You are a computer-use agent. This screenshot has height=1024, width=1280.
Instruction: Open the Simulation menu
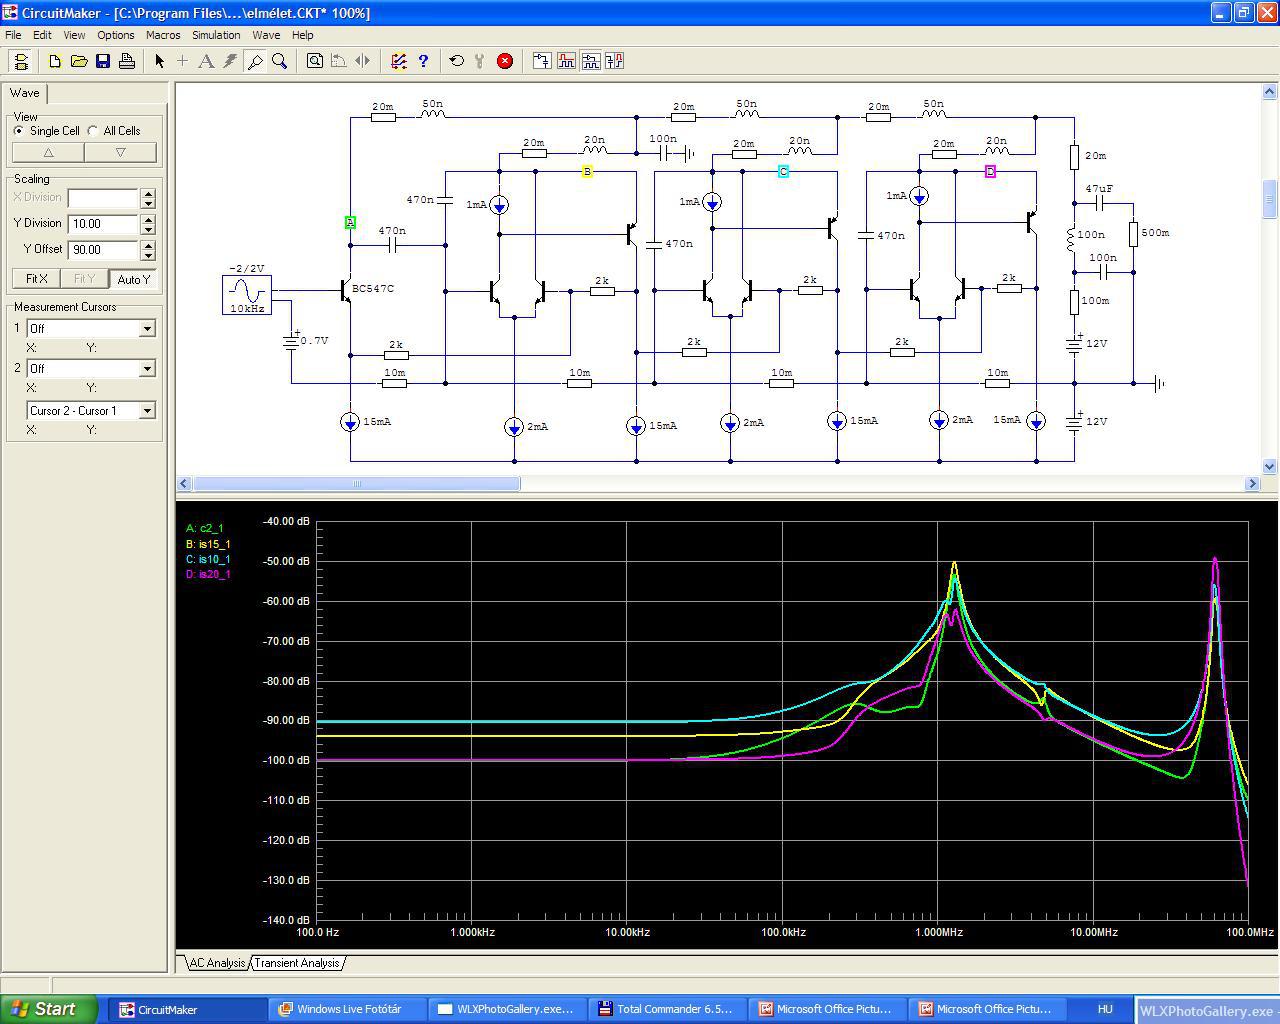tap(216, 35)
